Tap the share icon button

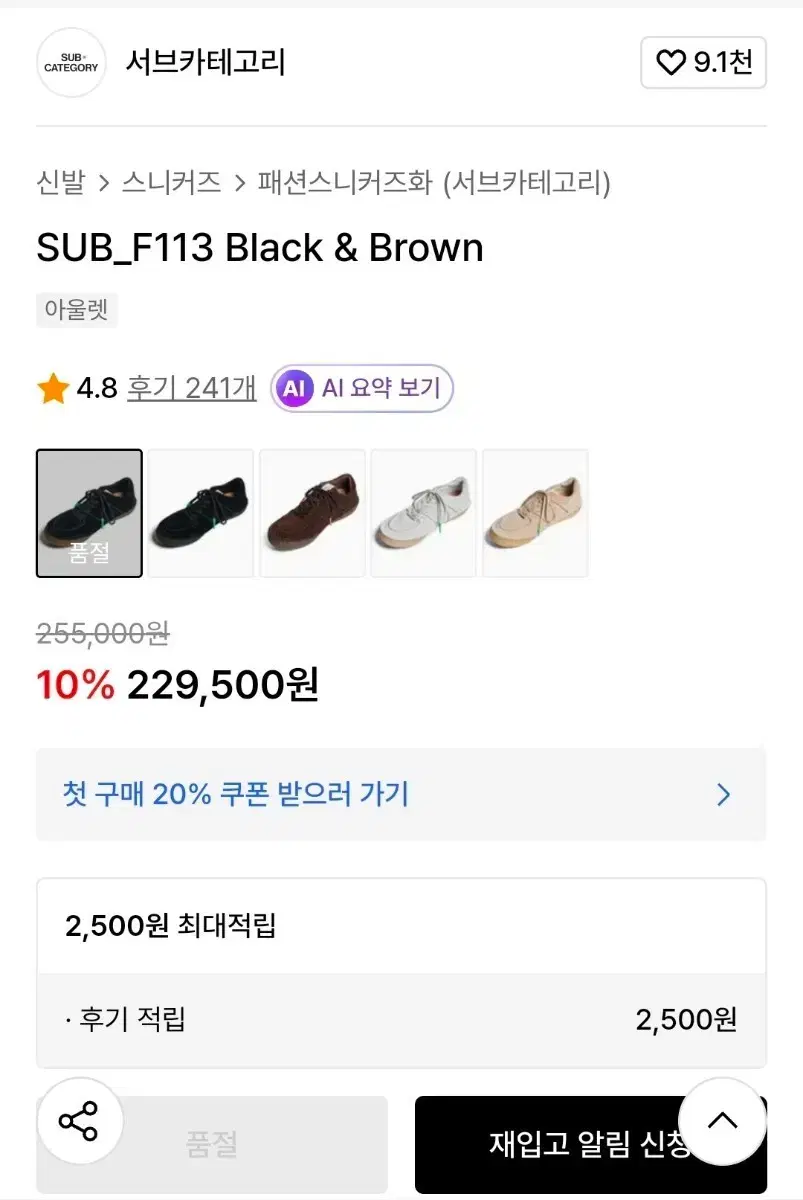click(79, 1122)
